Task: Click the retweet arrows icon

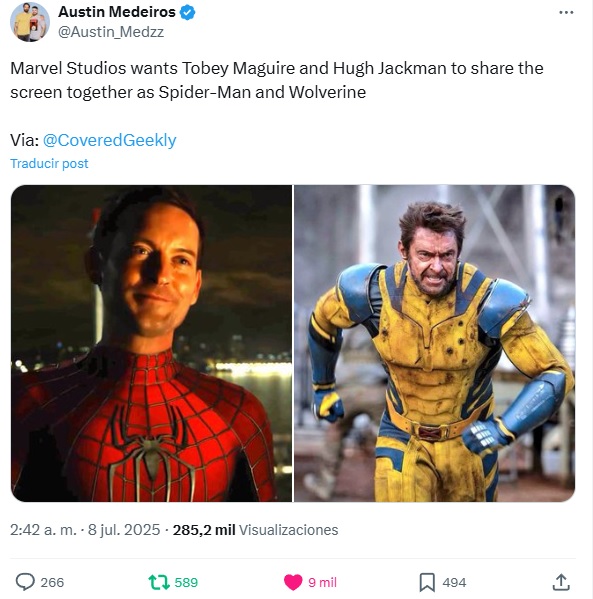Action: [159, 583]
